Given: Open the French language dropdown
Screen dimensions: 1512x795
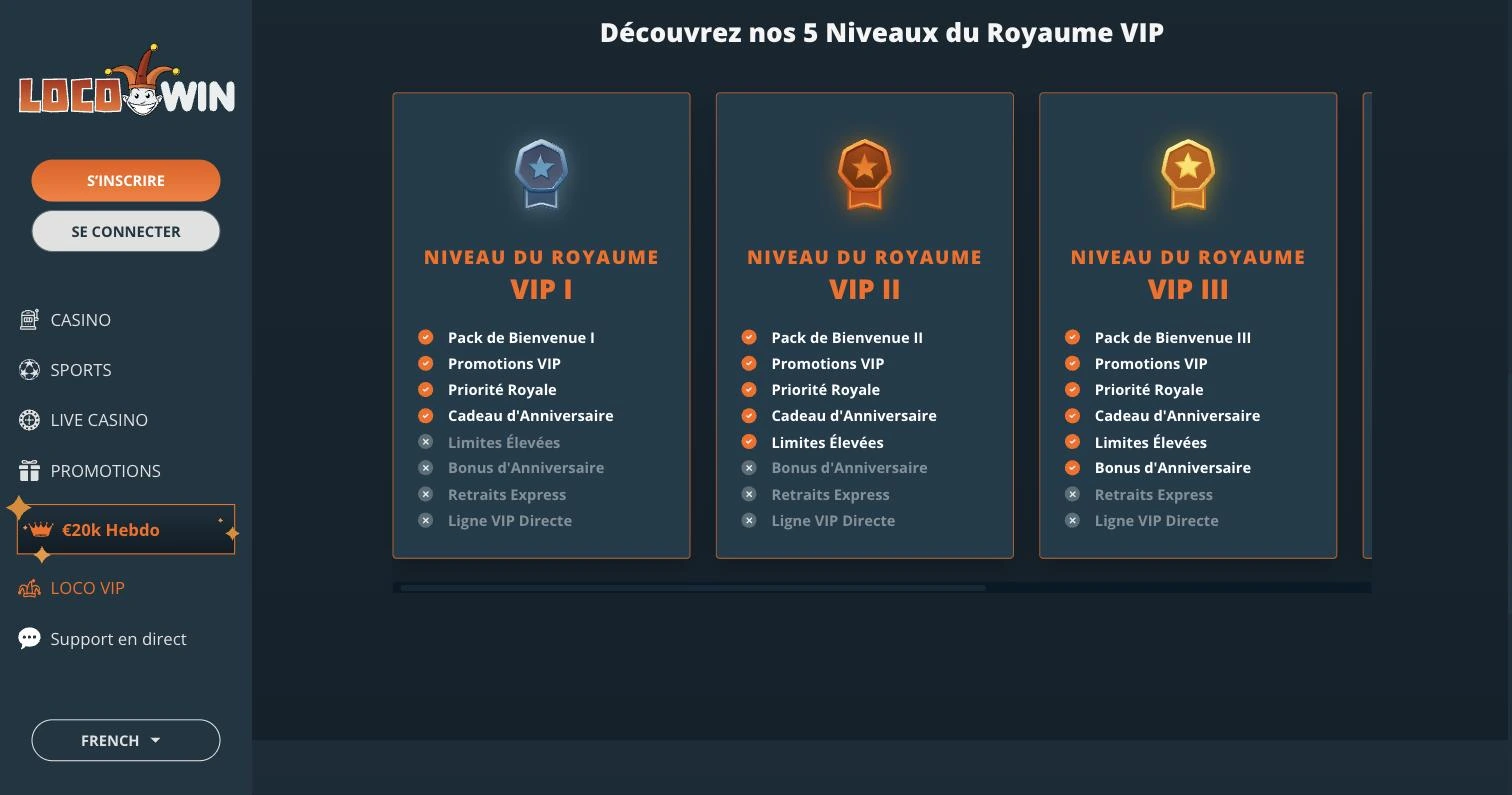Looking at the screenshot, I should [126, 740].
